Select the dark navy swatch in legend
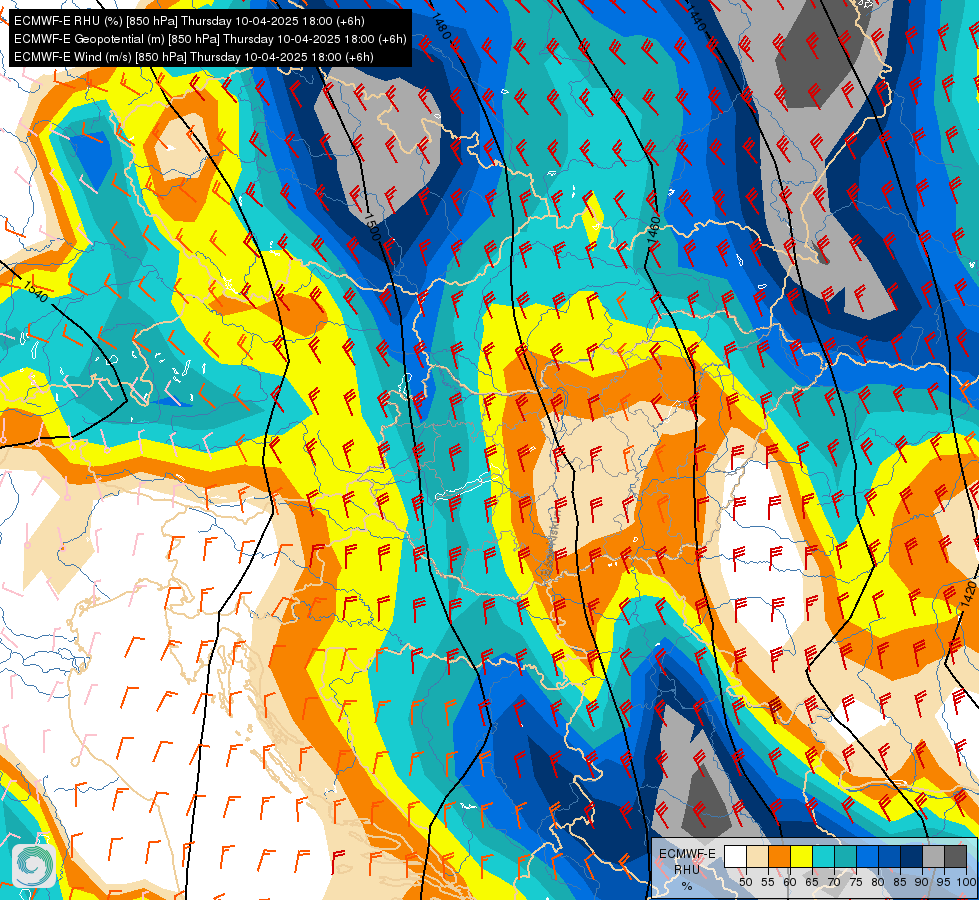The image size is (979, 900). (x=912, y=856)
